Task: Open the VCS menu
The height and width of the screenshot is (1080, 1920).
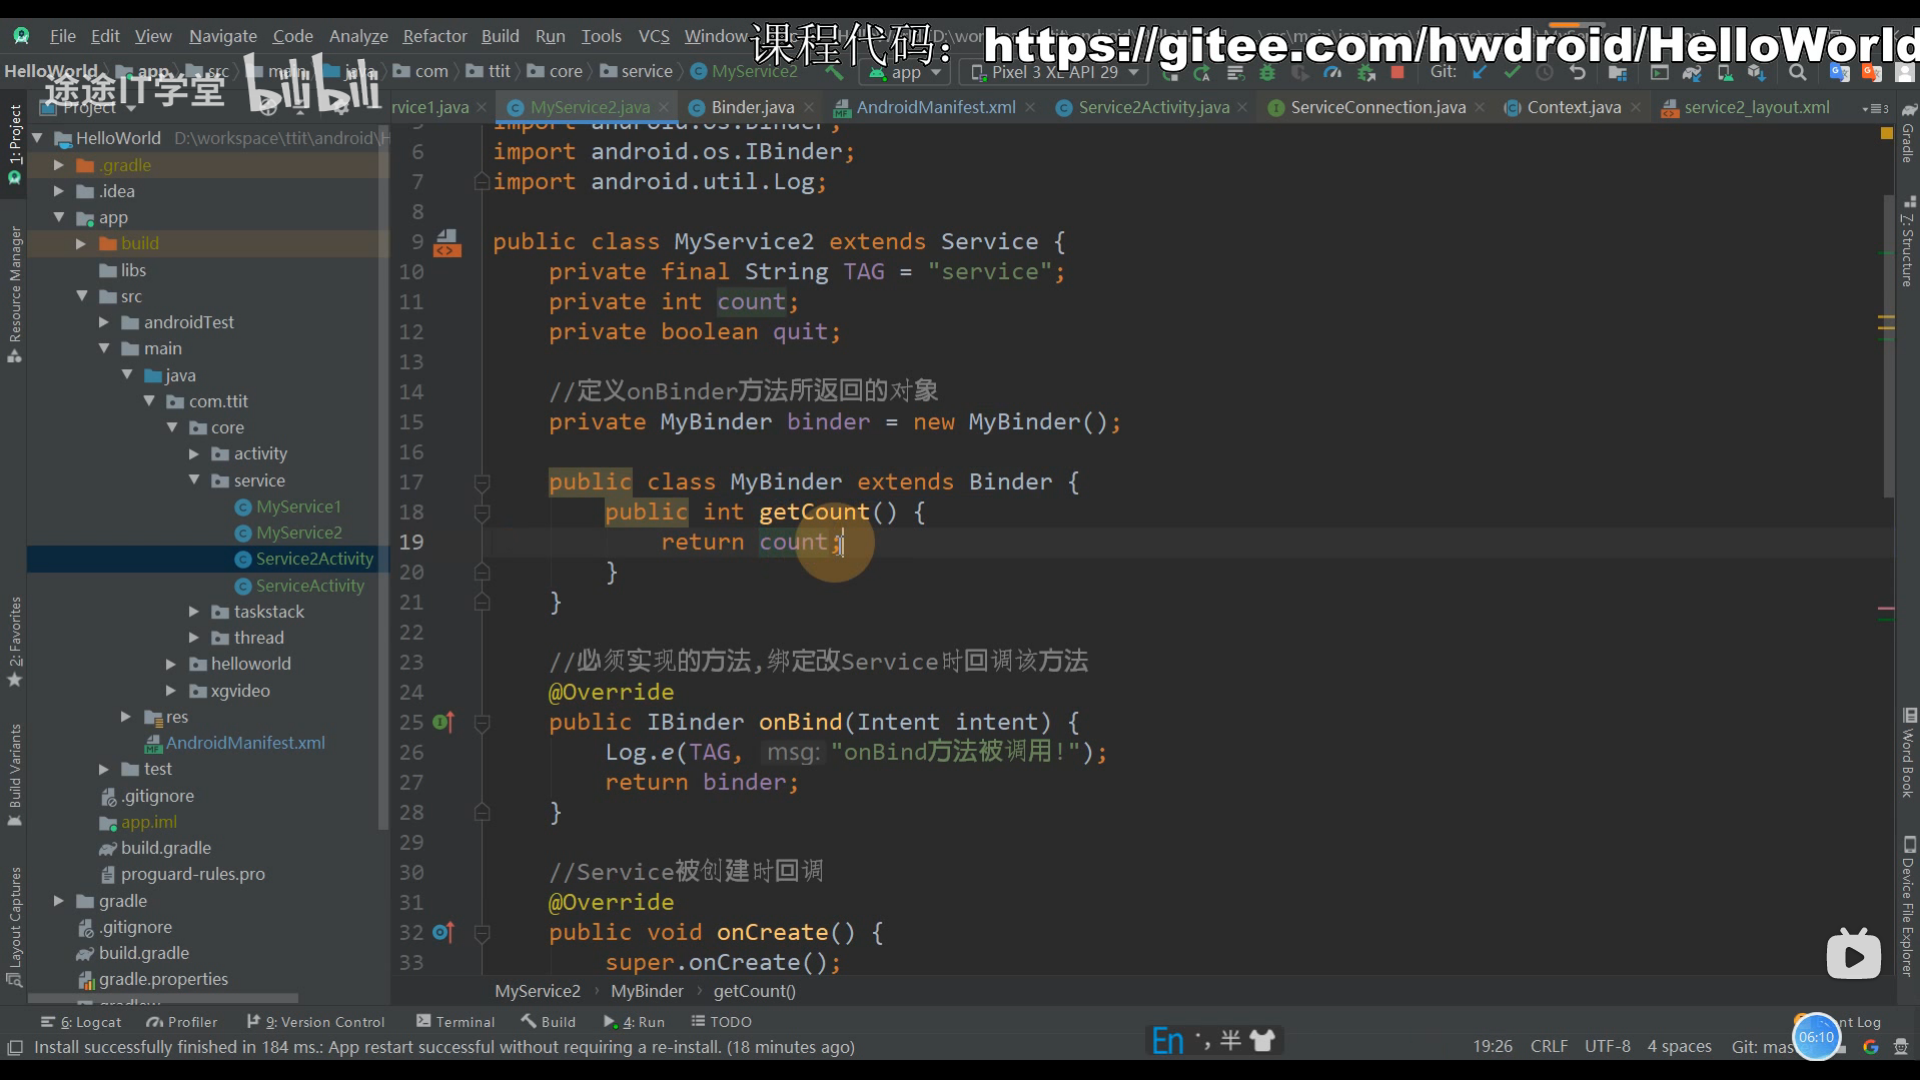Action: point(653,36)
